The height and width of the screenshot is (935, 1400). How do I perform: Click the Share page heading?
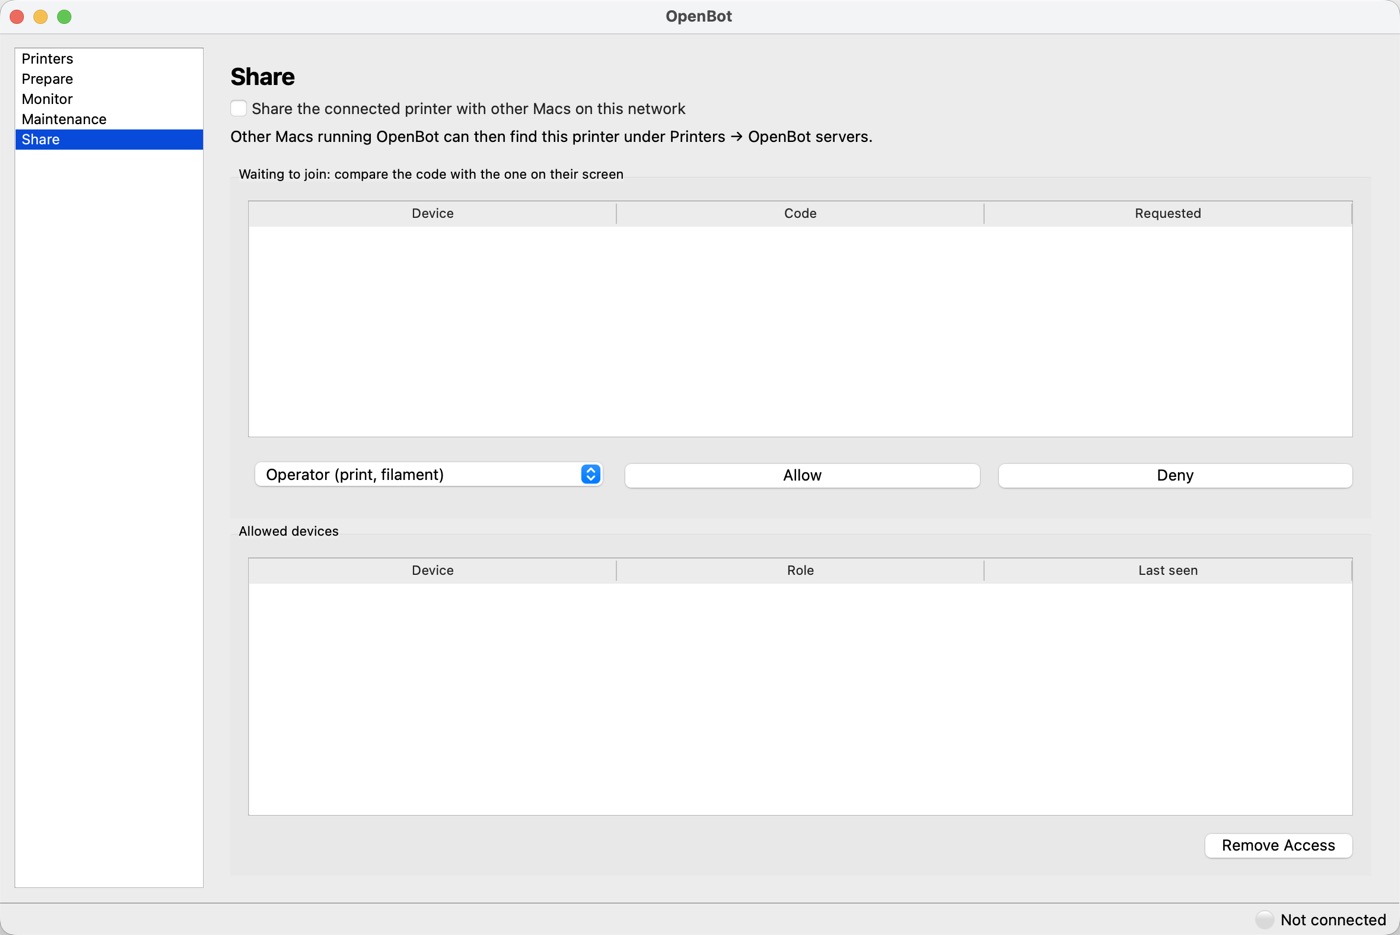tap(263, 77)
